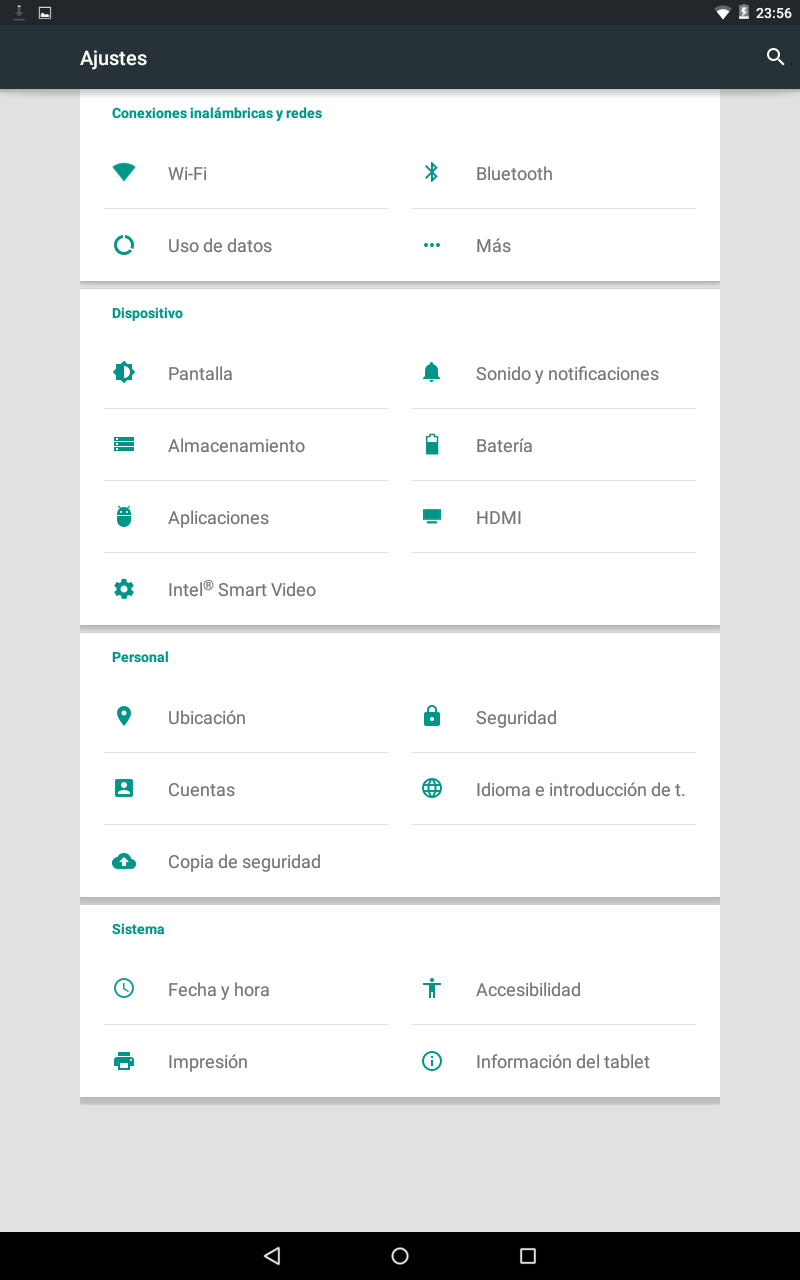
Task: Open Fecha y hora settings
Action: coord(246,989)
